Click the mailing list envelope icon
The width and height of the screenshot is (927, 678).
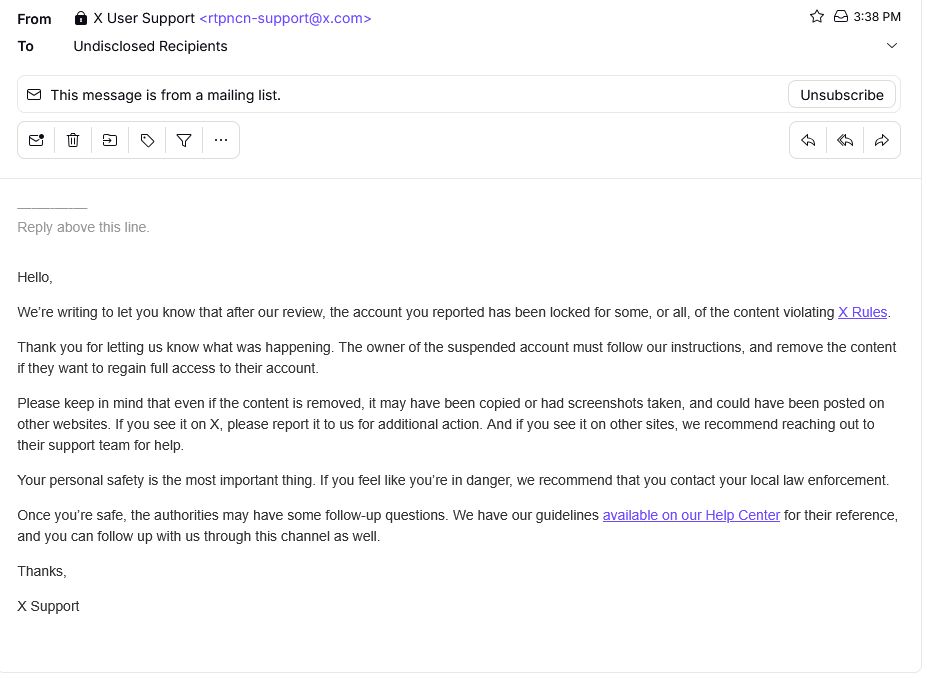(x=34, y=95)
